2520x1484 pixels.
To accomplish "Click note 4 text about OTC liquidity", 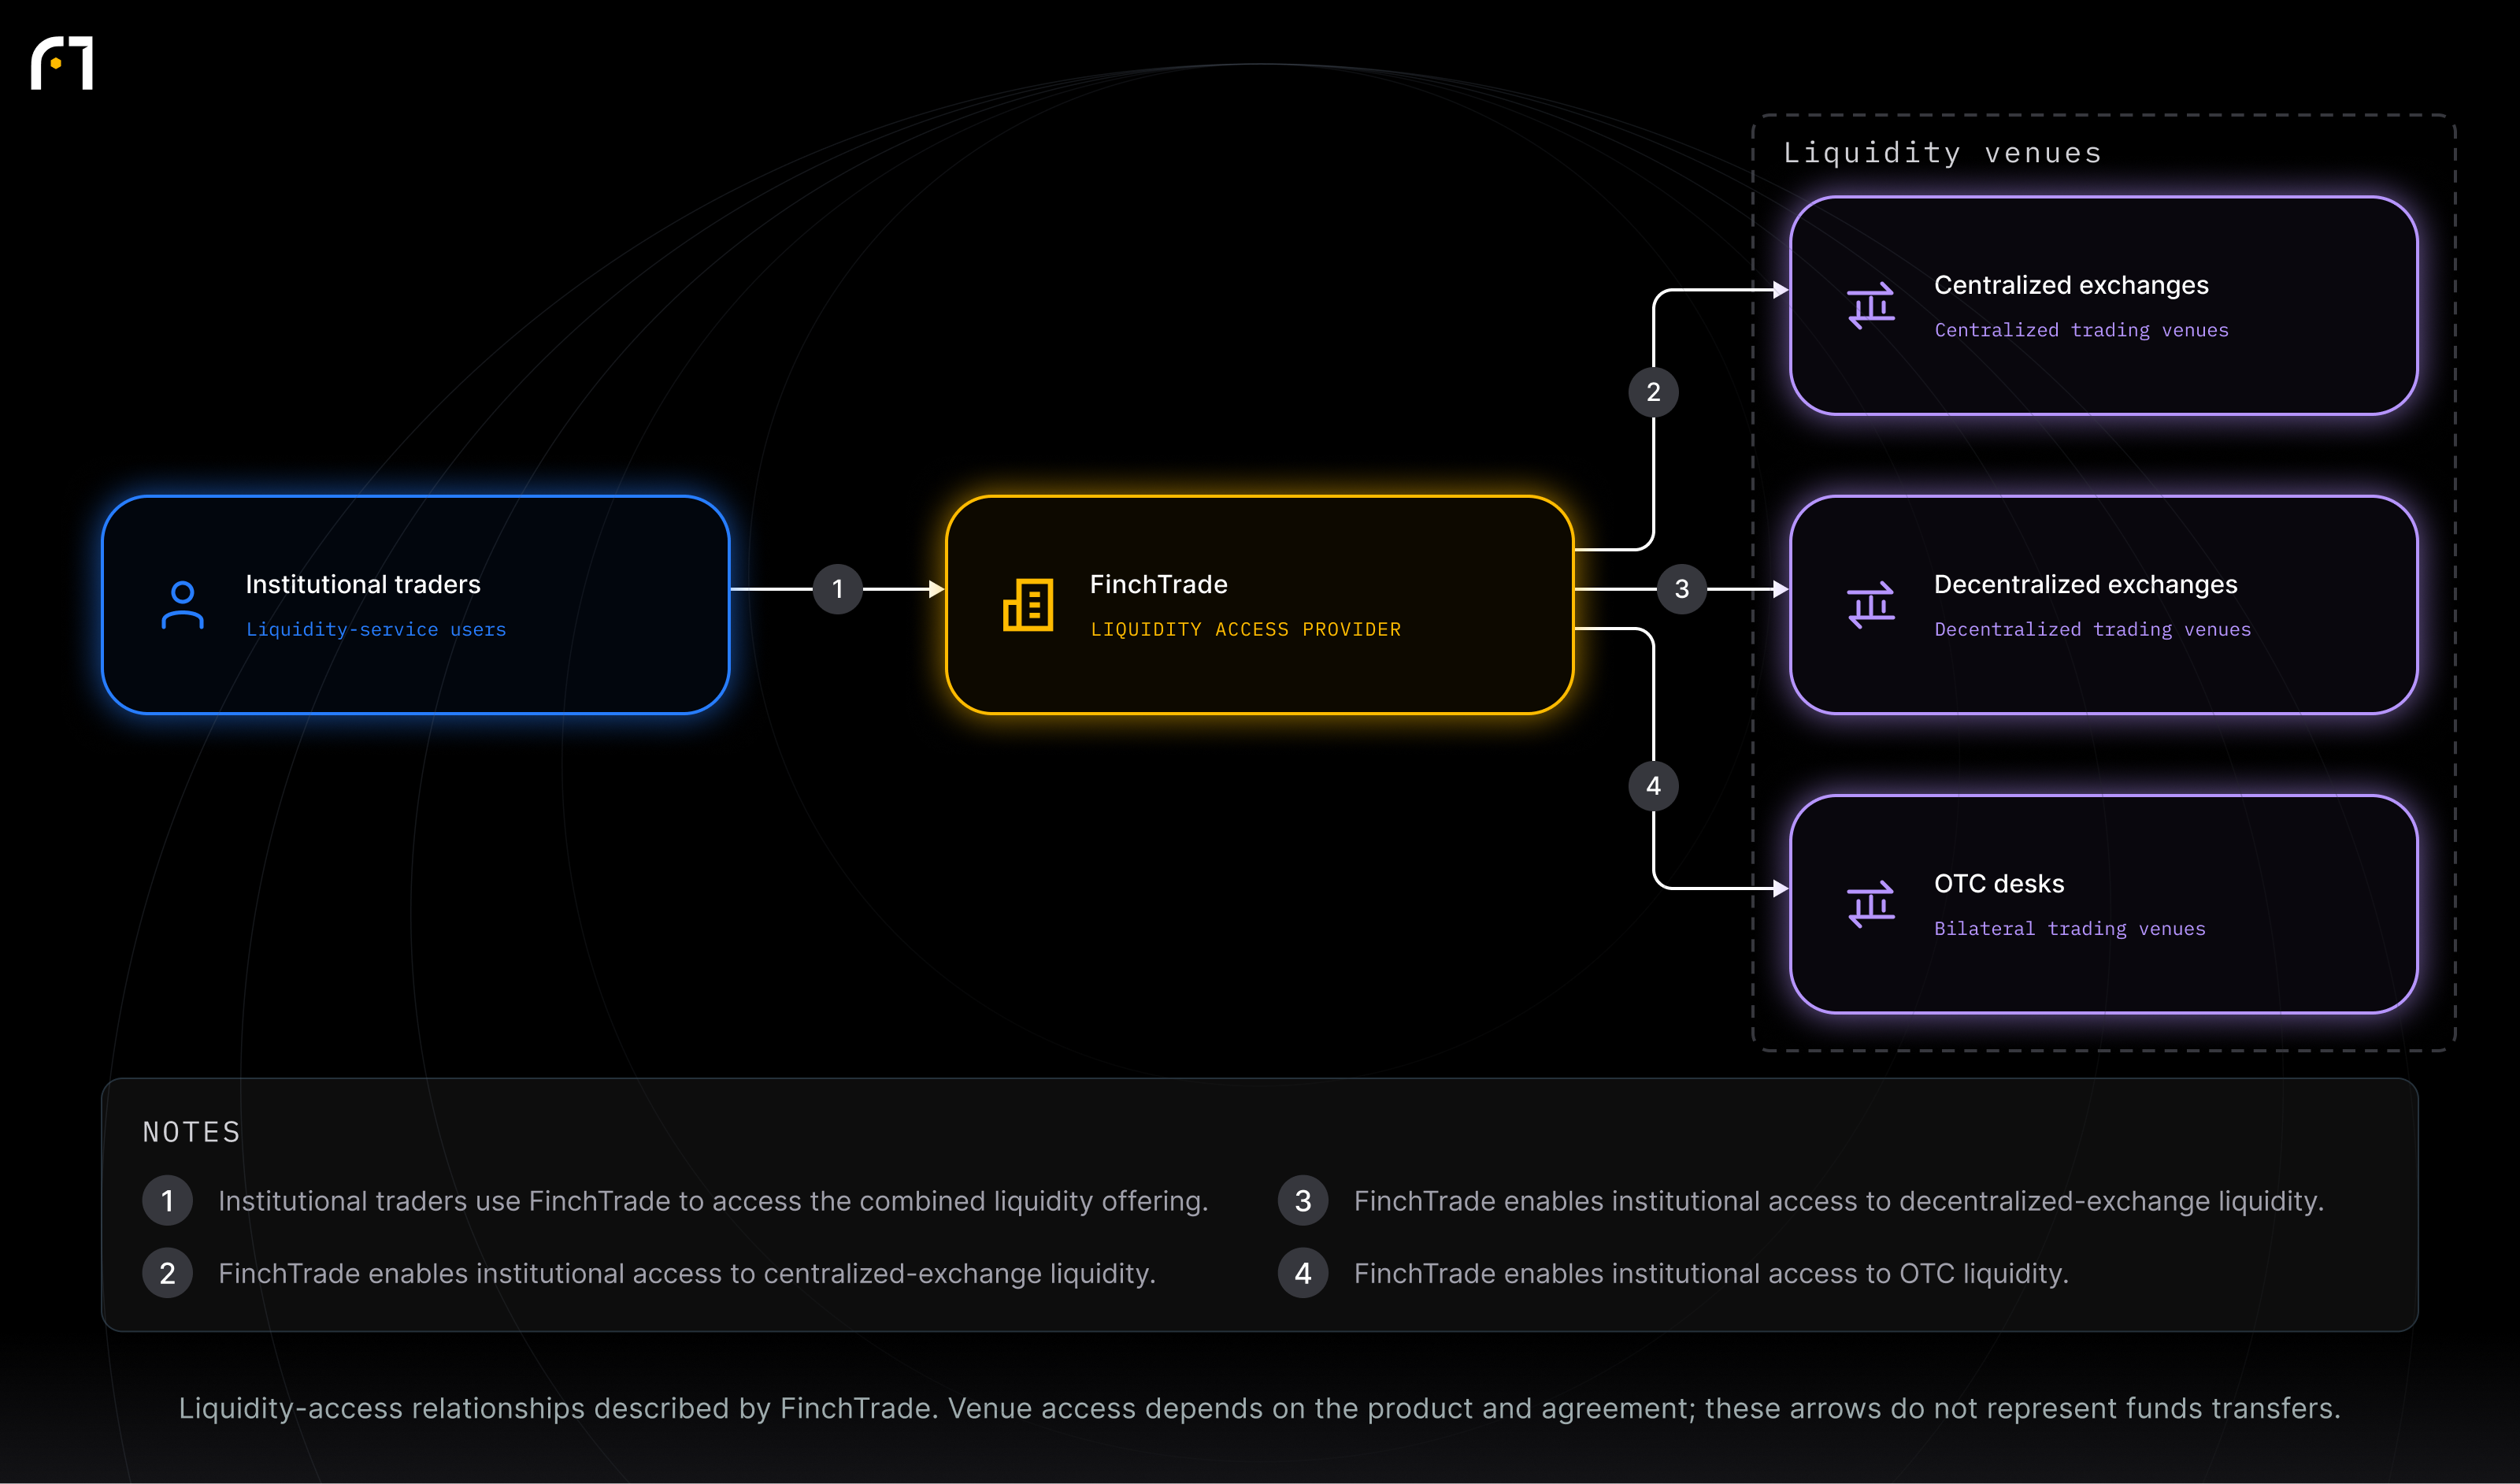I will coord(1711,1273).
